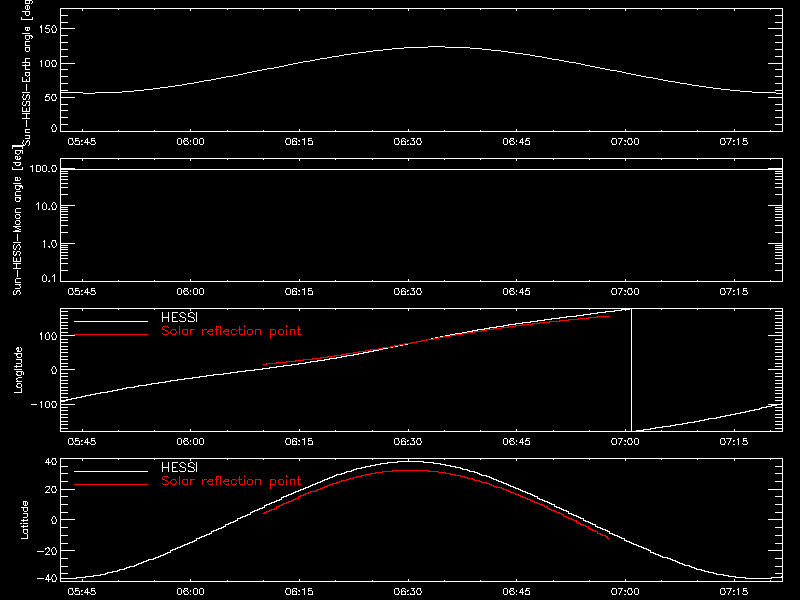Click the 40 tick on Latitude axis
Viewport: 800px width, 600px height.
point(51,462)
